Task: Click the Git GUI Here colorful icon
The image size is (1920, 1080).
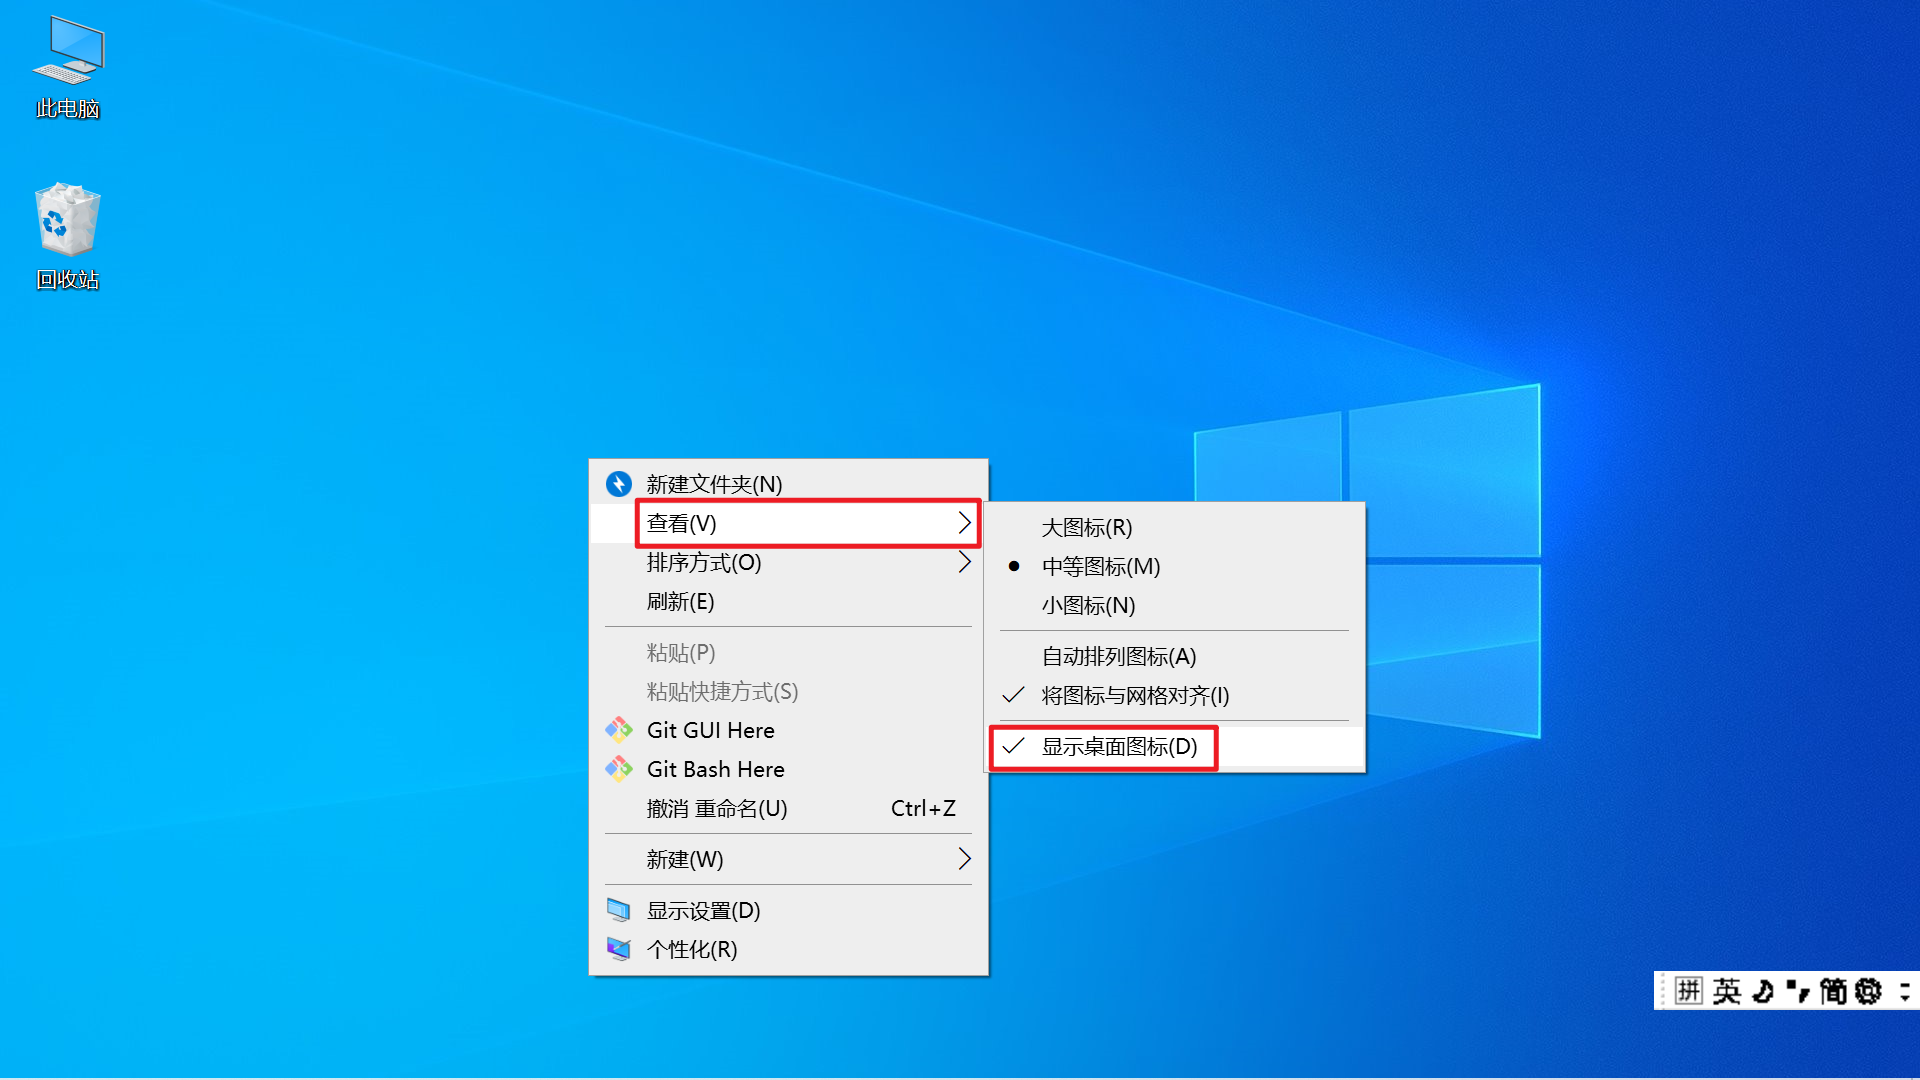Action: (x=619, y=730)
